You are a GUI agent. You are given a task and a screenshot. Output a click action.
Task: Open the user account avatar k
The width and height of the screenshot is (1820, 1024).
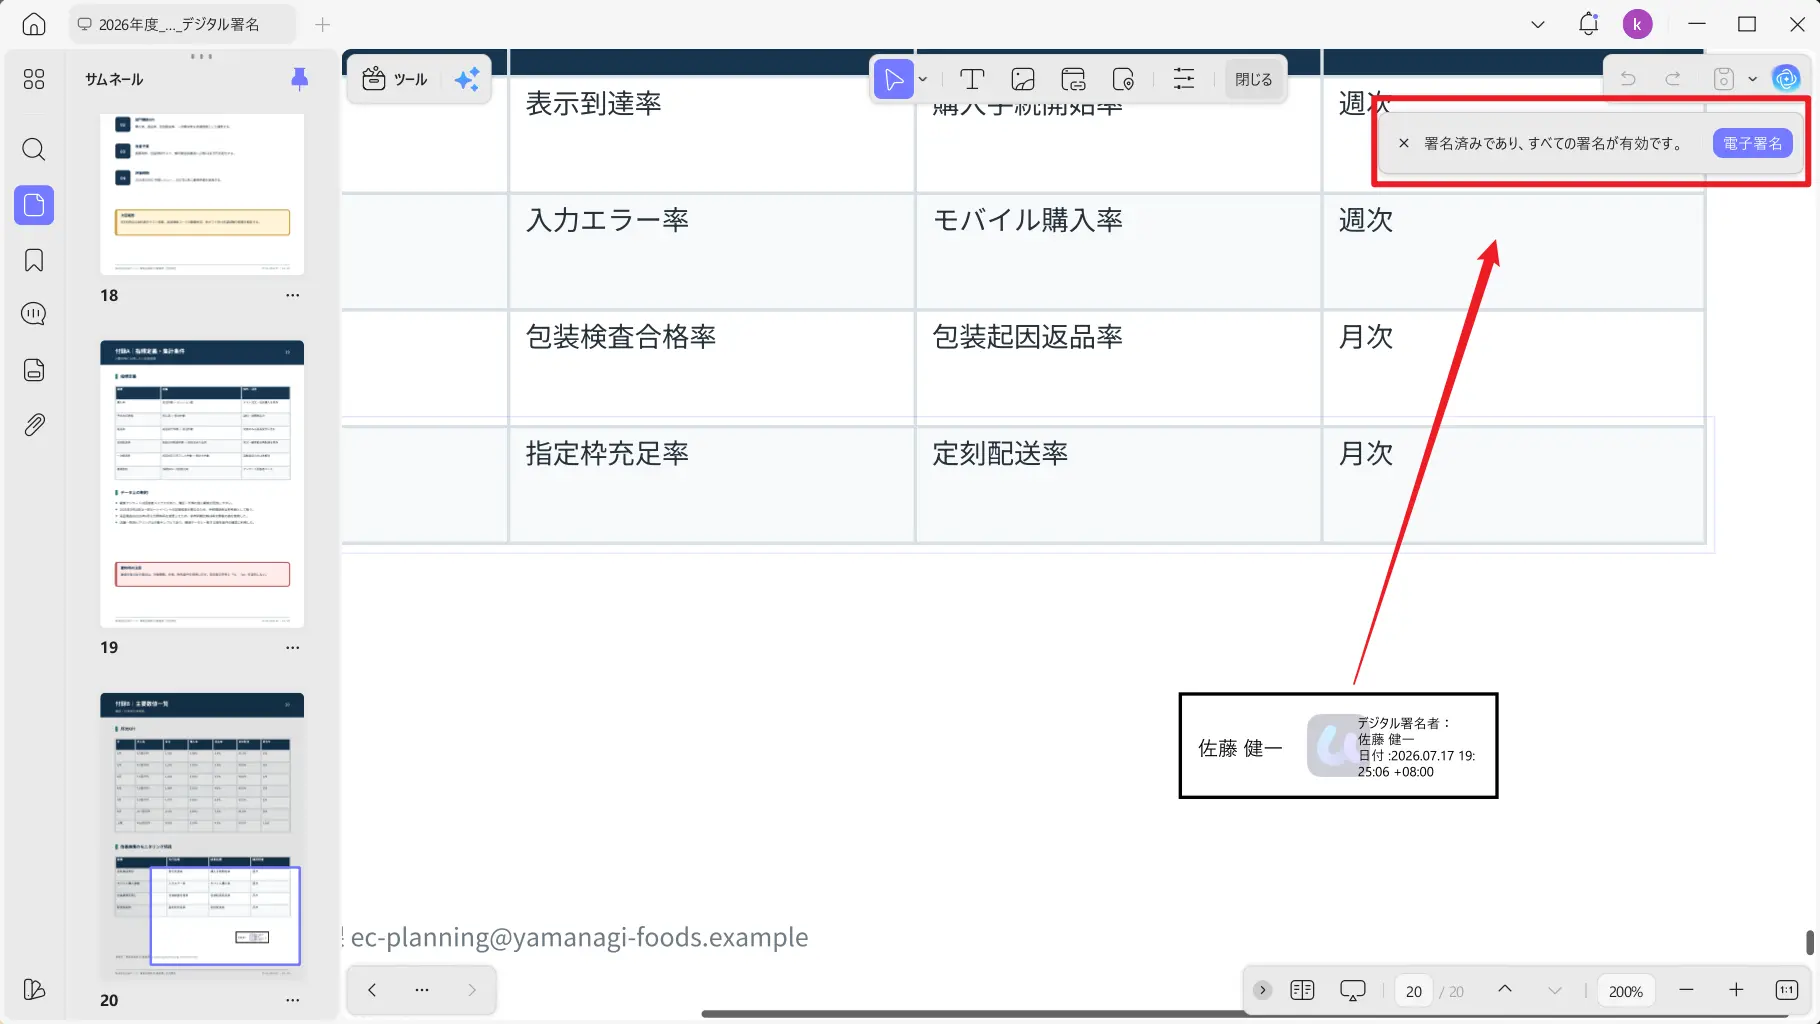click(x=1637, y=24)
